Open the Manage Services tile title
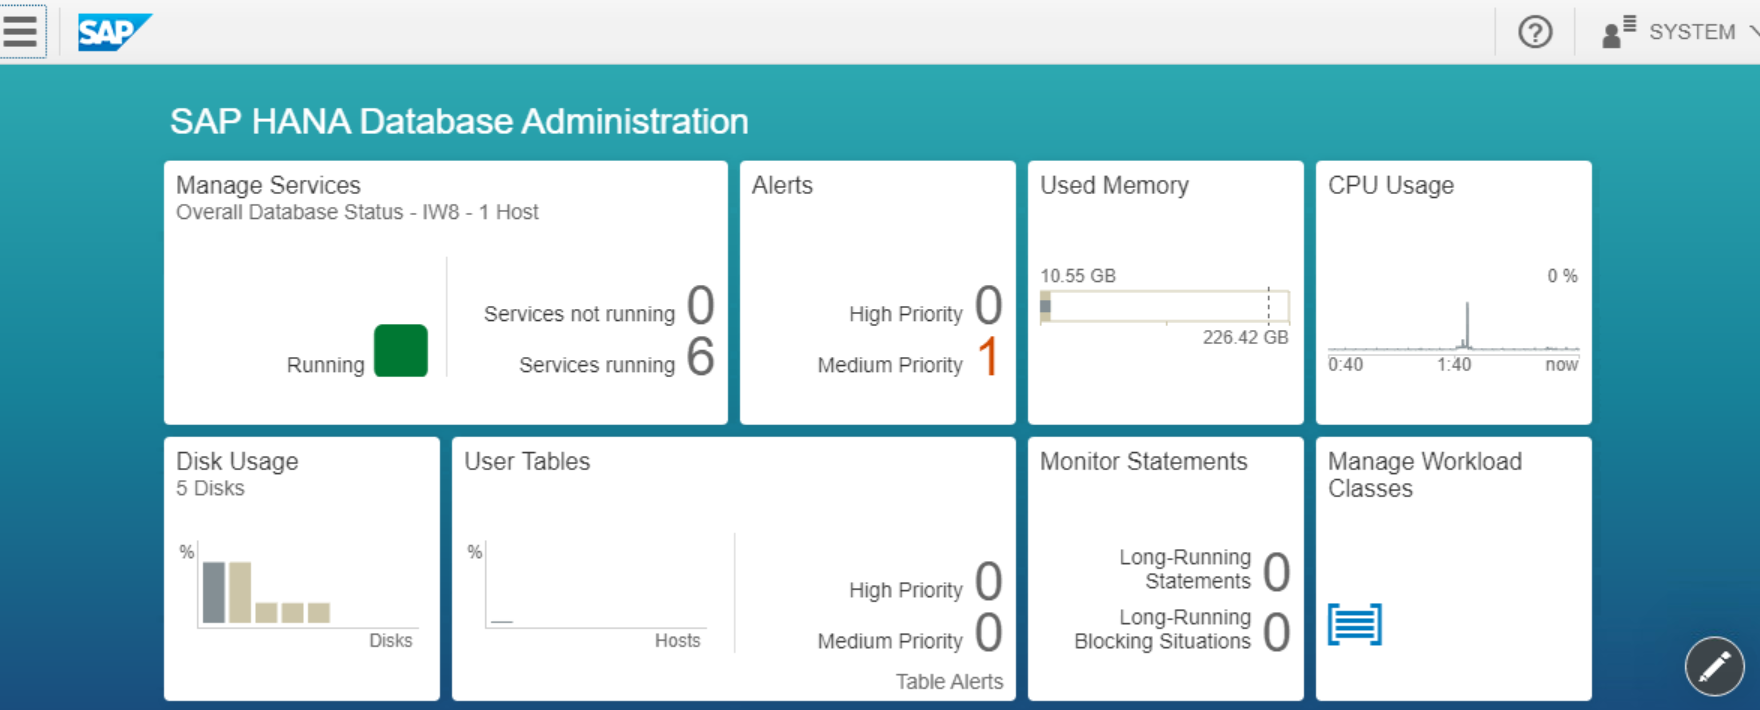This screenshot has height=710, width=1760. click(x=268, y=185)
